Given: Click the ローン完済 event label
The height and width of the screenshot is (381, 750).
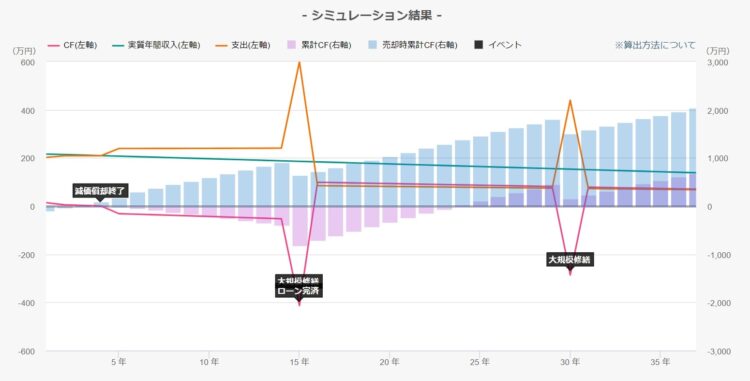Looking at the screenshot, I should tap(298, 291).
